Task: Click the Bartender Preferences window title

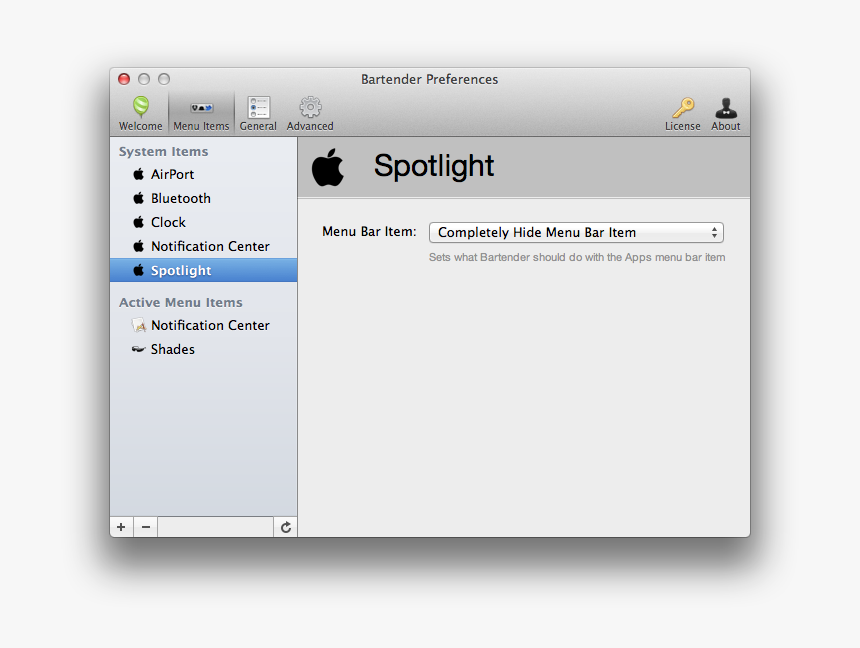Action: 429,80
